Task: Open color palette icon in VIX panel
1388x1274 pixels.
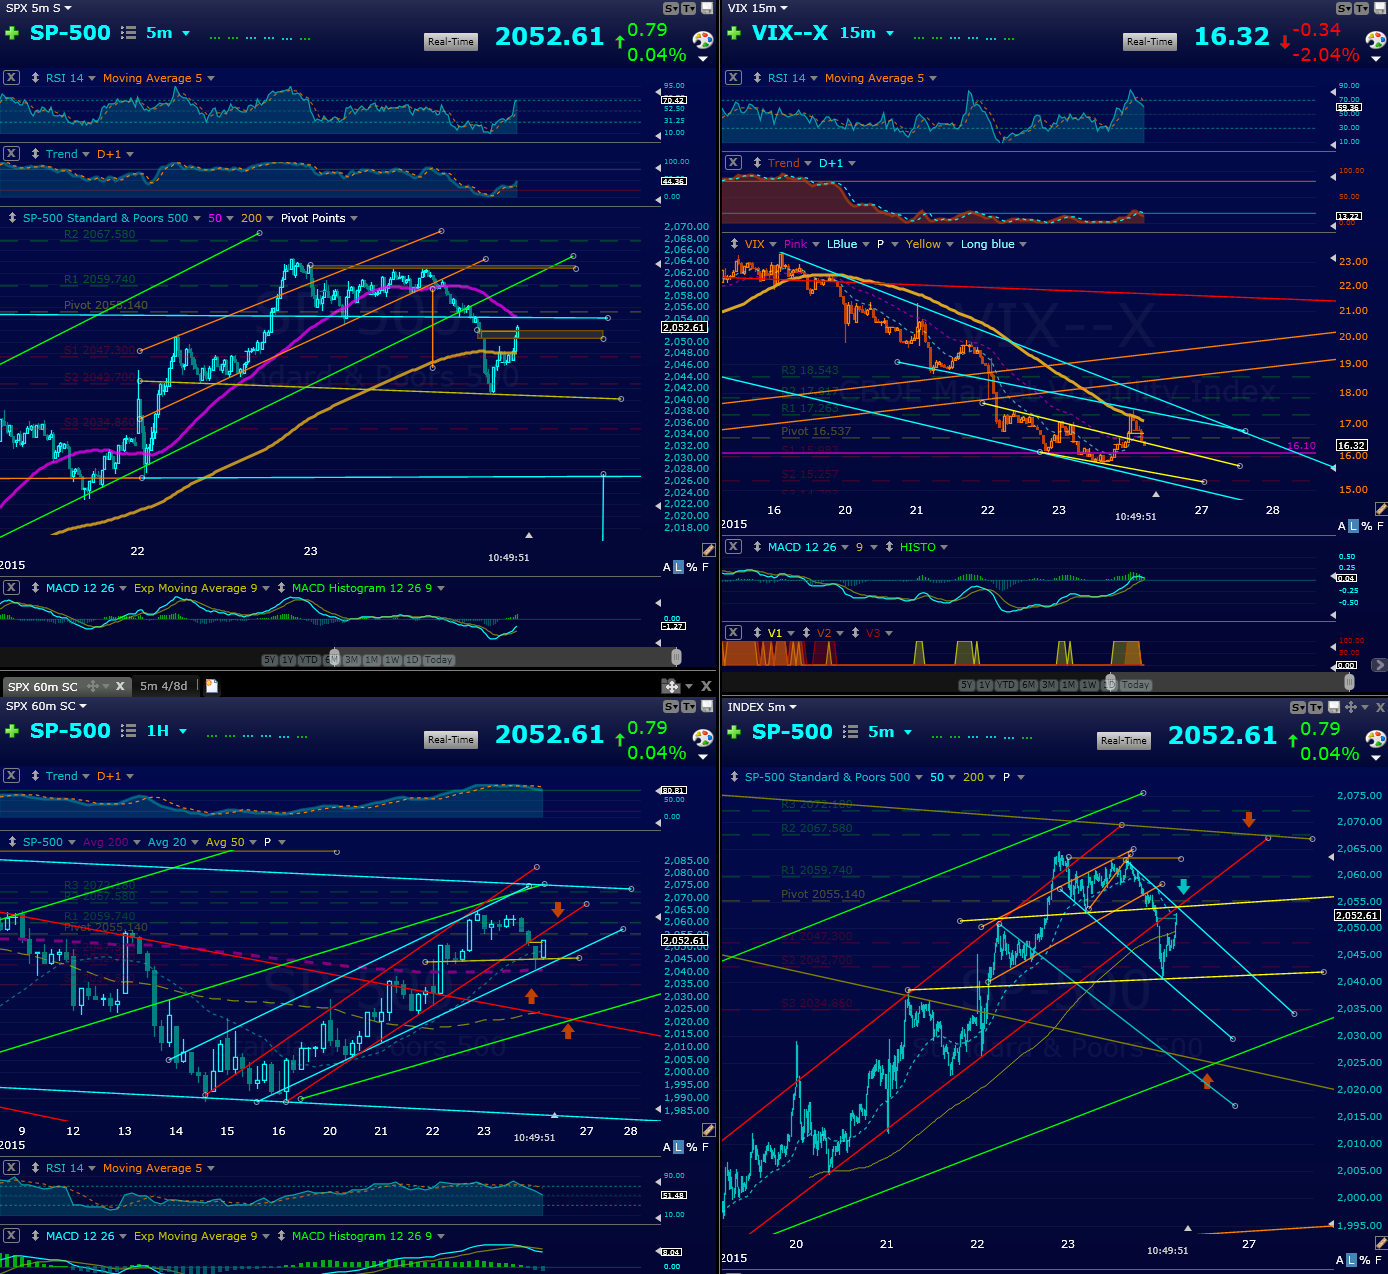Action: [x=1377, y=40]
